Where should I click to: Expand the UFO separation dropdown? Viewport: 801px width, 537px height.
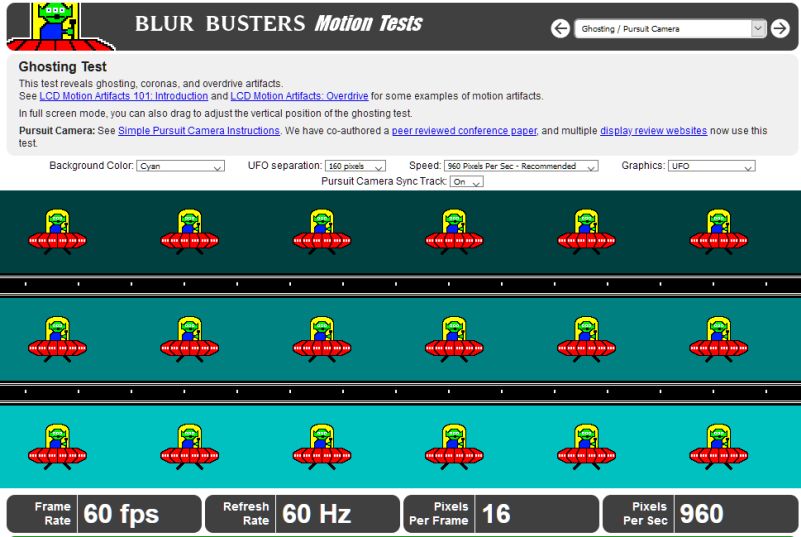(x=355, y=166)
